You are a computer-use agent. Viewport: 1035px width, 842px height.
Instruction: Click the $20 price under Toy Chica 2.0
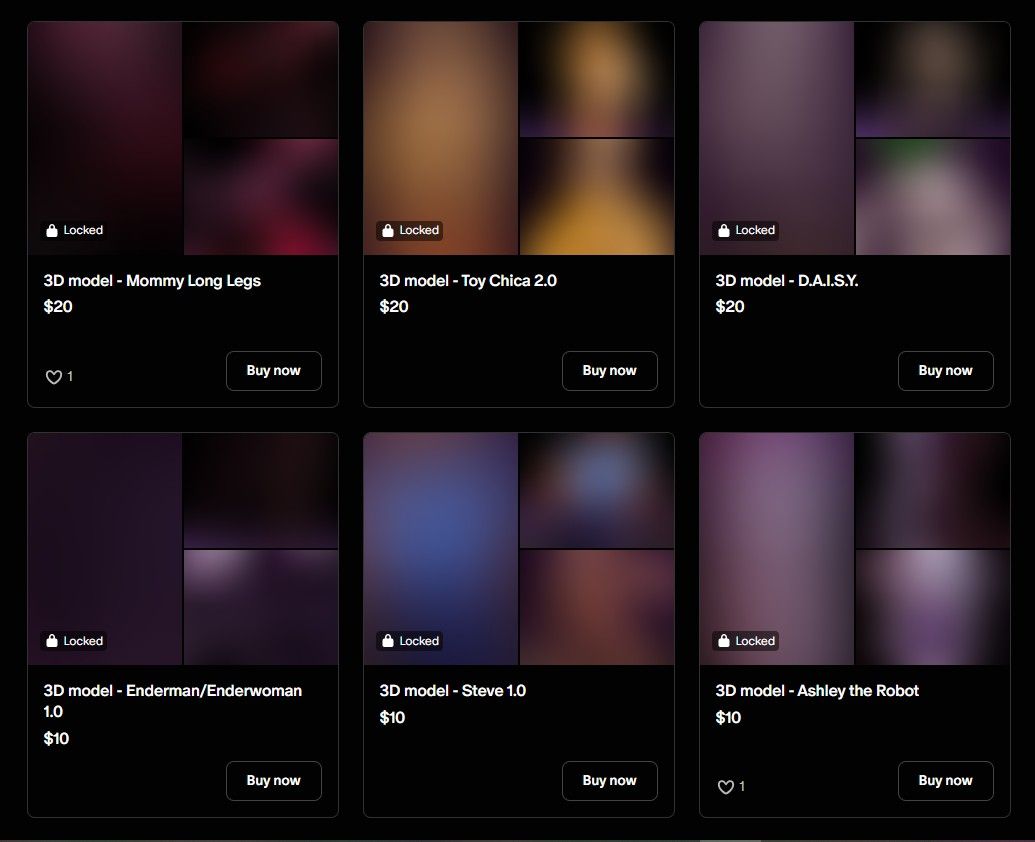click(x=394, y=307)
